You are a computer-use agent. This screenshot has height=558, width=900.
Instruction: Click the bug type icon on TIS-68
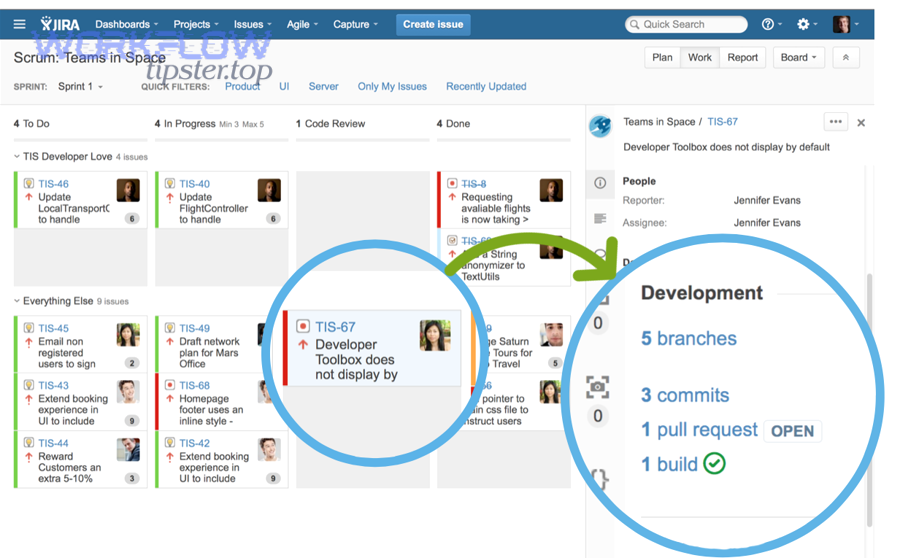tap(170, 385)
